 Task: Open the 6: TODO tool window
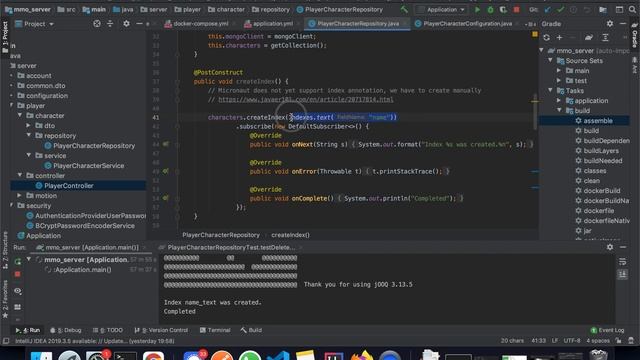(107, 330)
